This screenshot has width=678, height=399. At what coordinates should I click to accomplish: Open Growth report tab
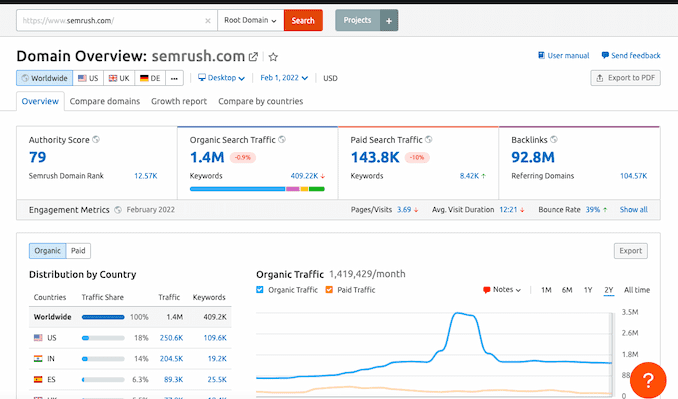coord(179,101)
